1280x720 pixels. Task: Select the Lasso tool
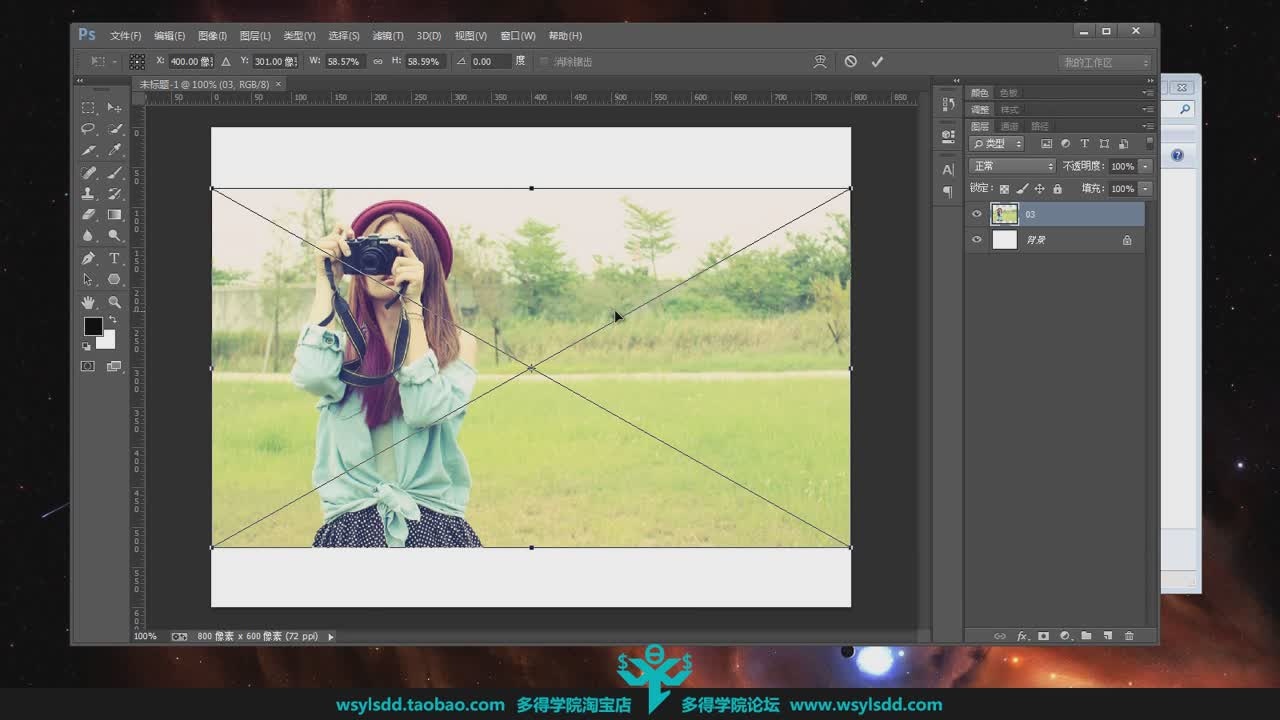(88, 129)
